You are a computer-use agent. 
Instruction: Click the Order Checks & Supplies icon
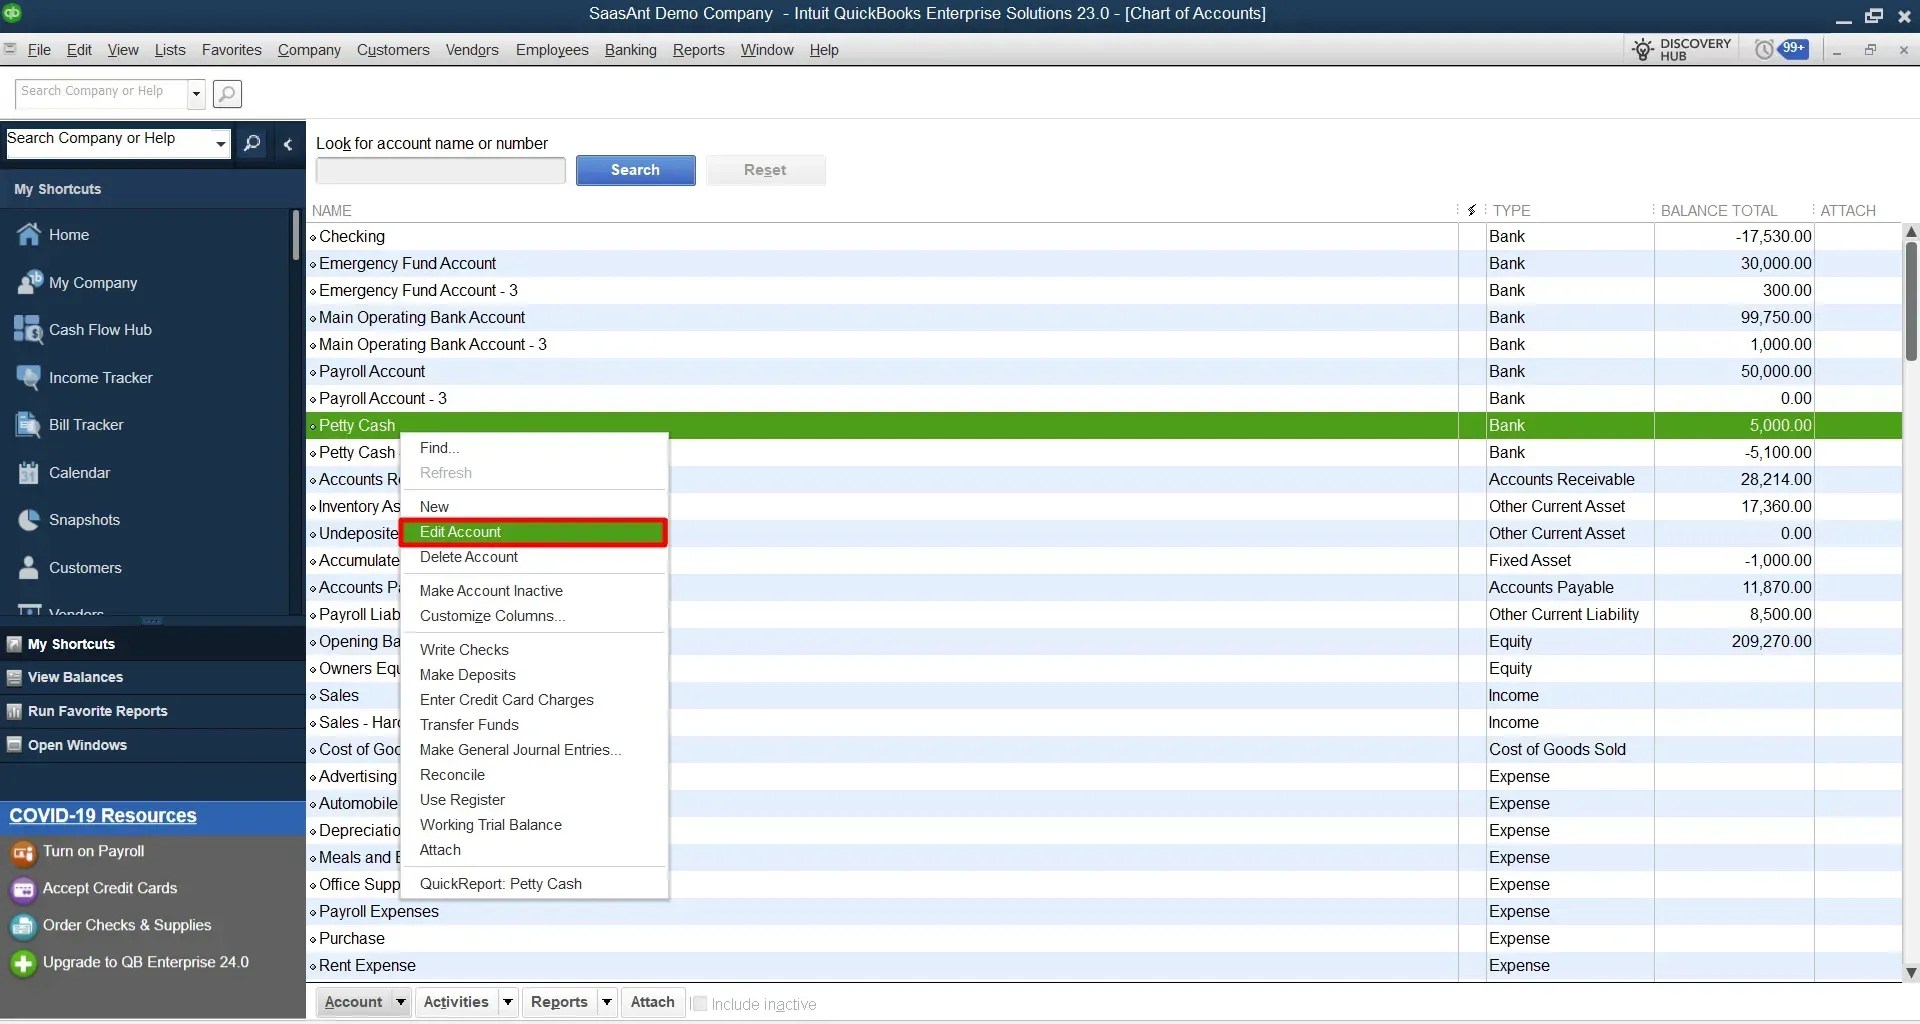click(23, 926)
